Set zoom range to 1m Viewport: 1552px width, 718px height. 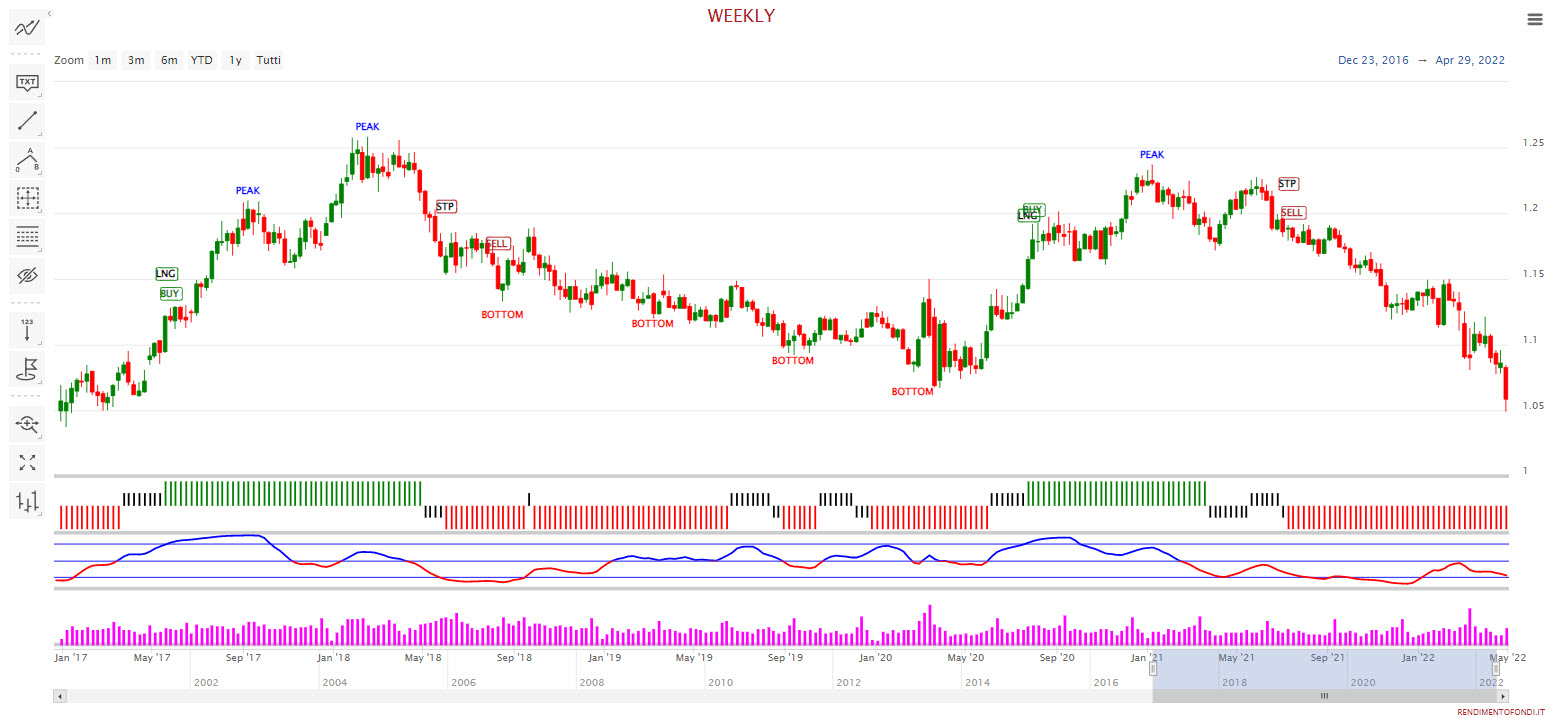(x=103, y=60)
